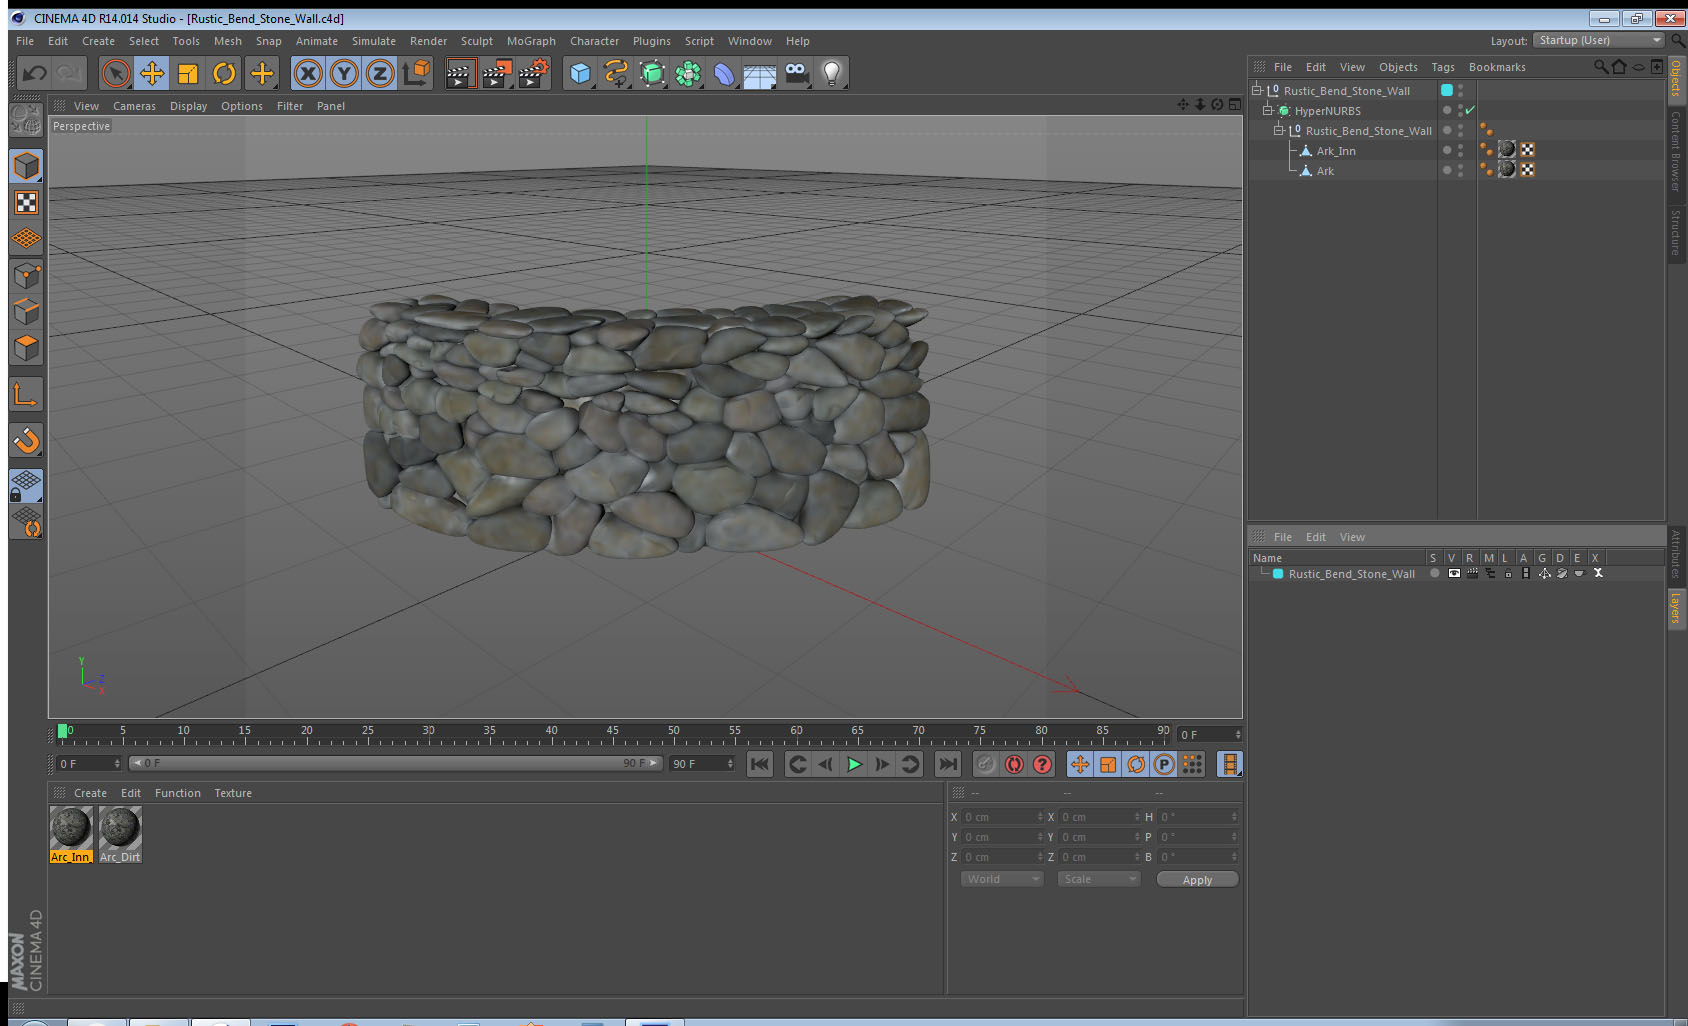1688x1026 pixels.
Task: Toggle snapping magnet icon
Action: tap(26, 440)
